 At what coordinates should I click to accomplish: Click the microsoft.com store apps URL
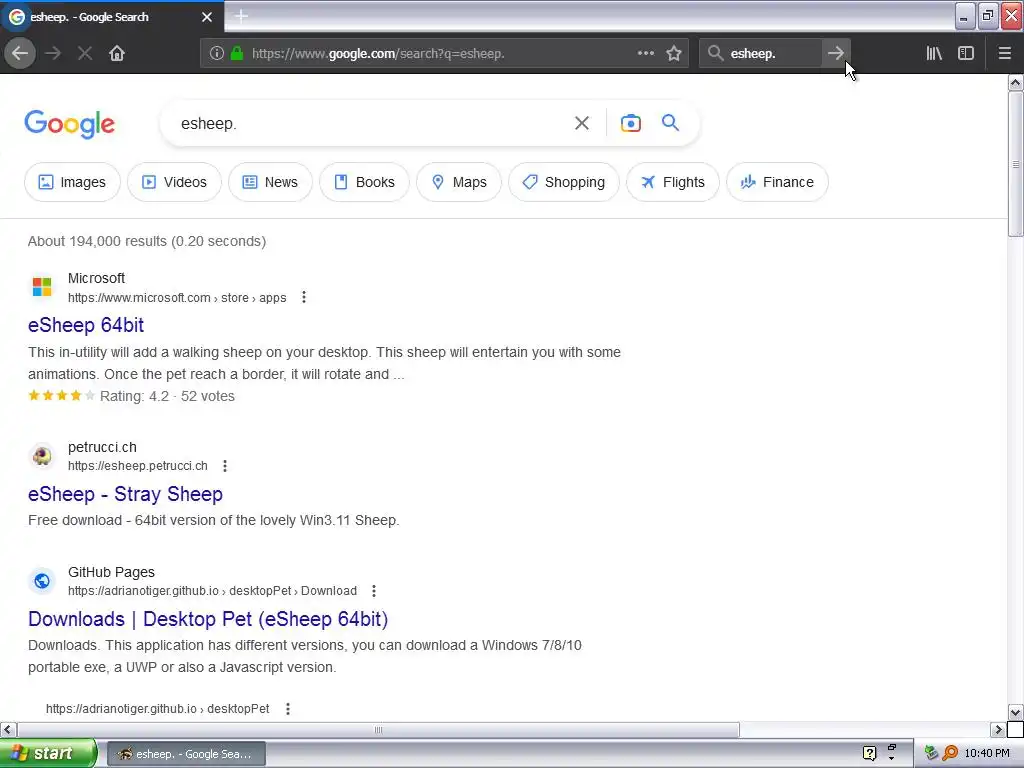tap(177, 298)
